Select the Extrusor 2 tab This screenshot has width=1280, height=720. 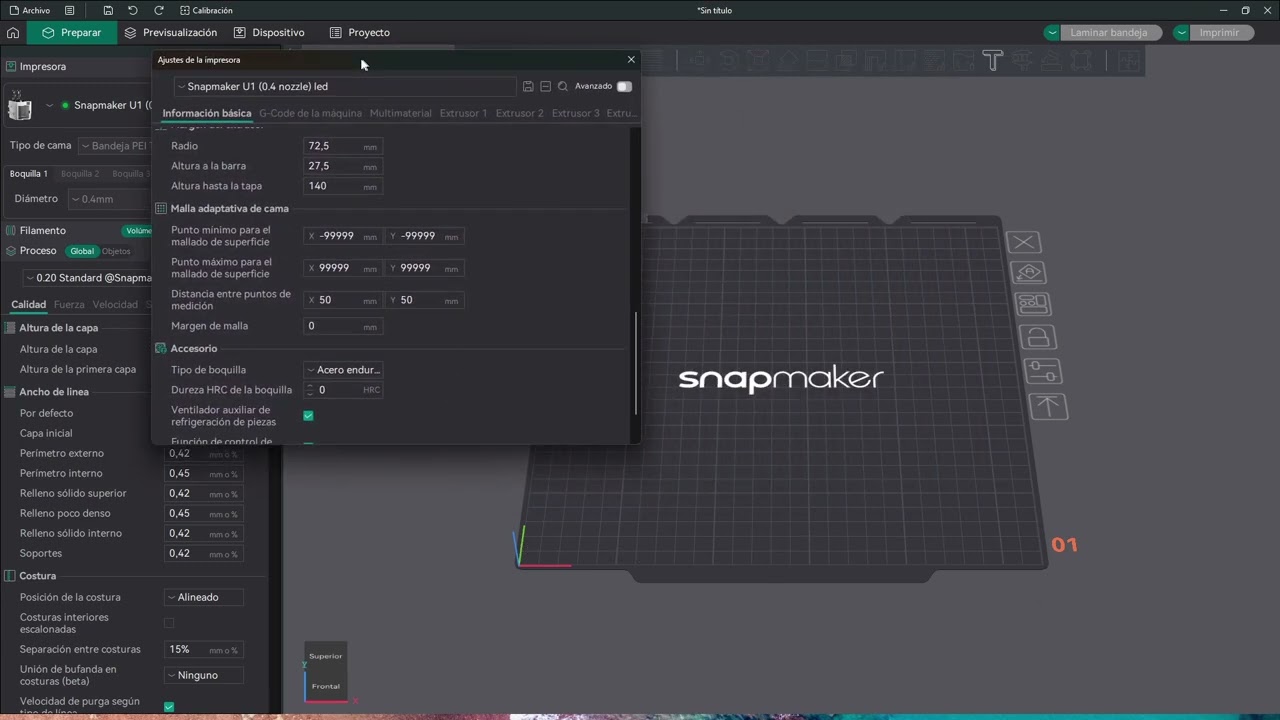click(x=520, y=113)
